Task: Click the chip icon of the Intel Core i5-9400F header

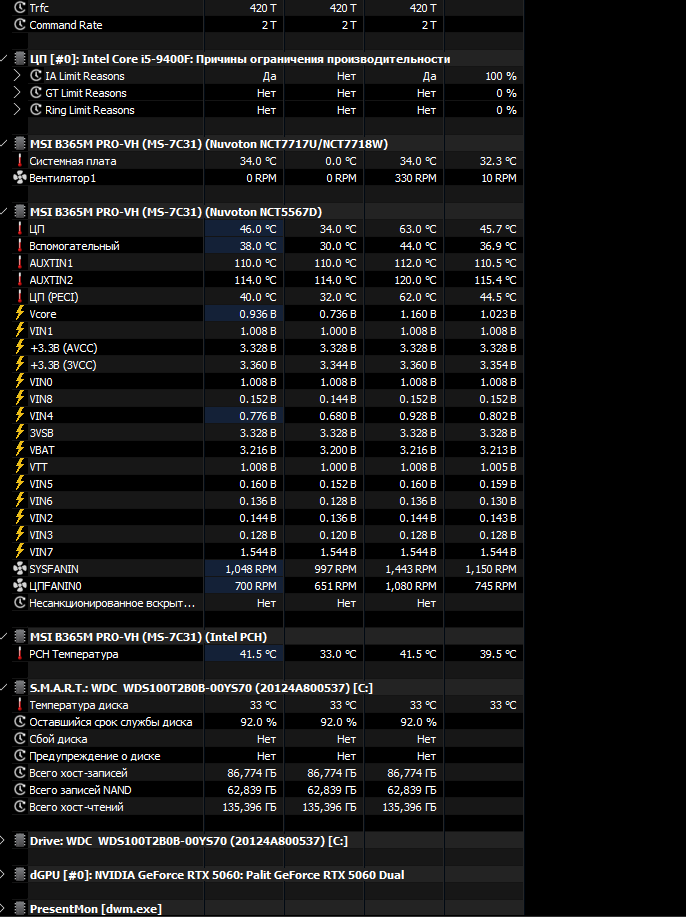Action: click(20, 59)
